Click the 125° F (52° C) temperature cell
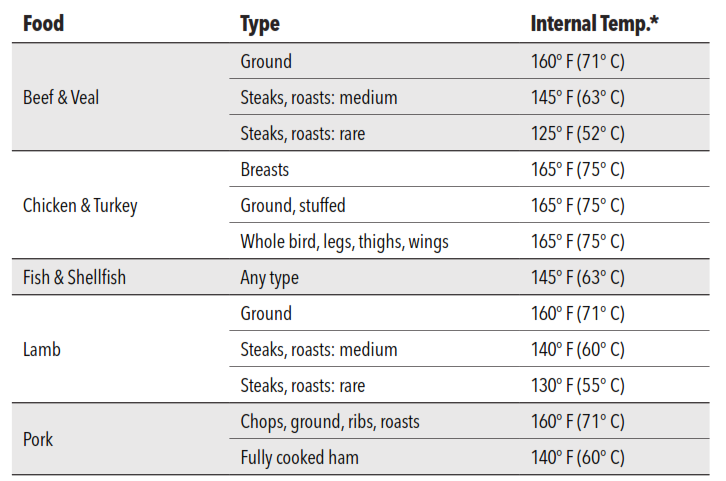726x481 pixels. (578, 133)
